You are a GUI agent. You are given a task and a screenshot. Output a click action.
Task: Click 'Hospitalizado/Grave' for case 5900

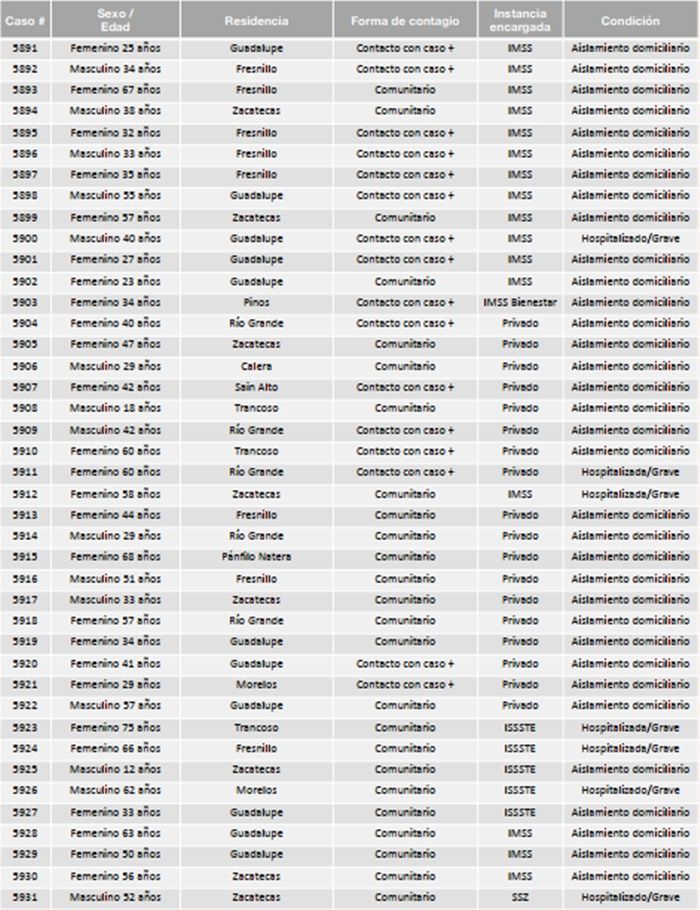click(630, 239)
